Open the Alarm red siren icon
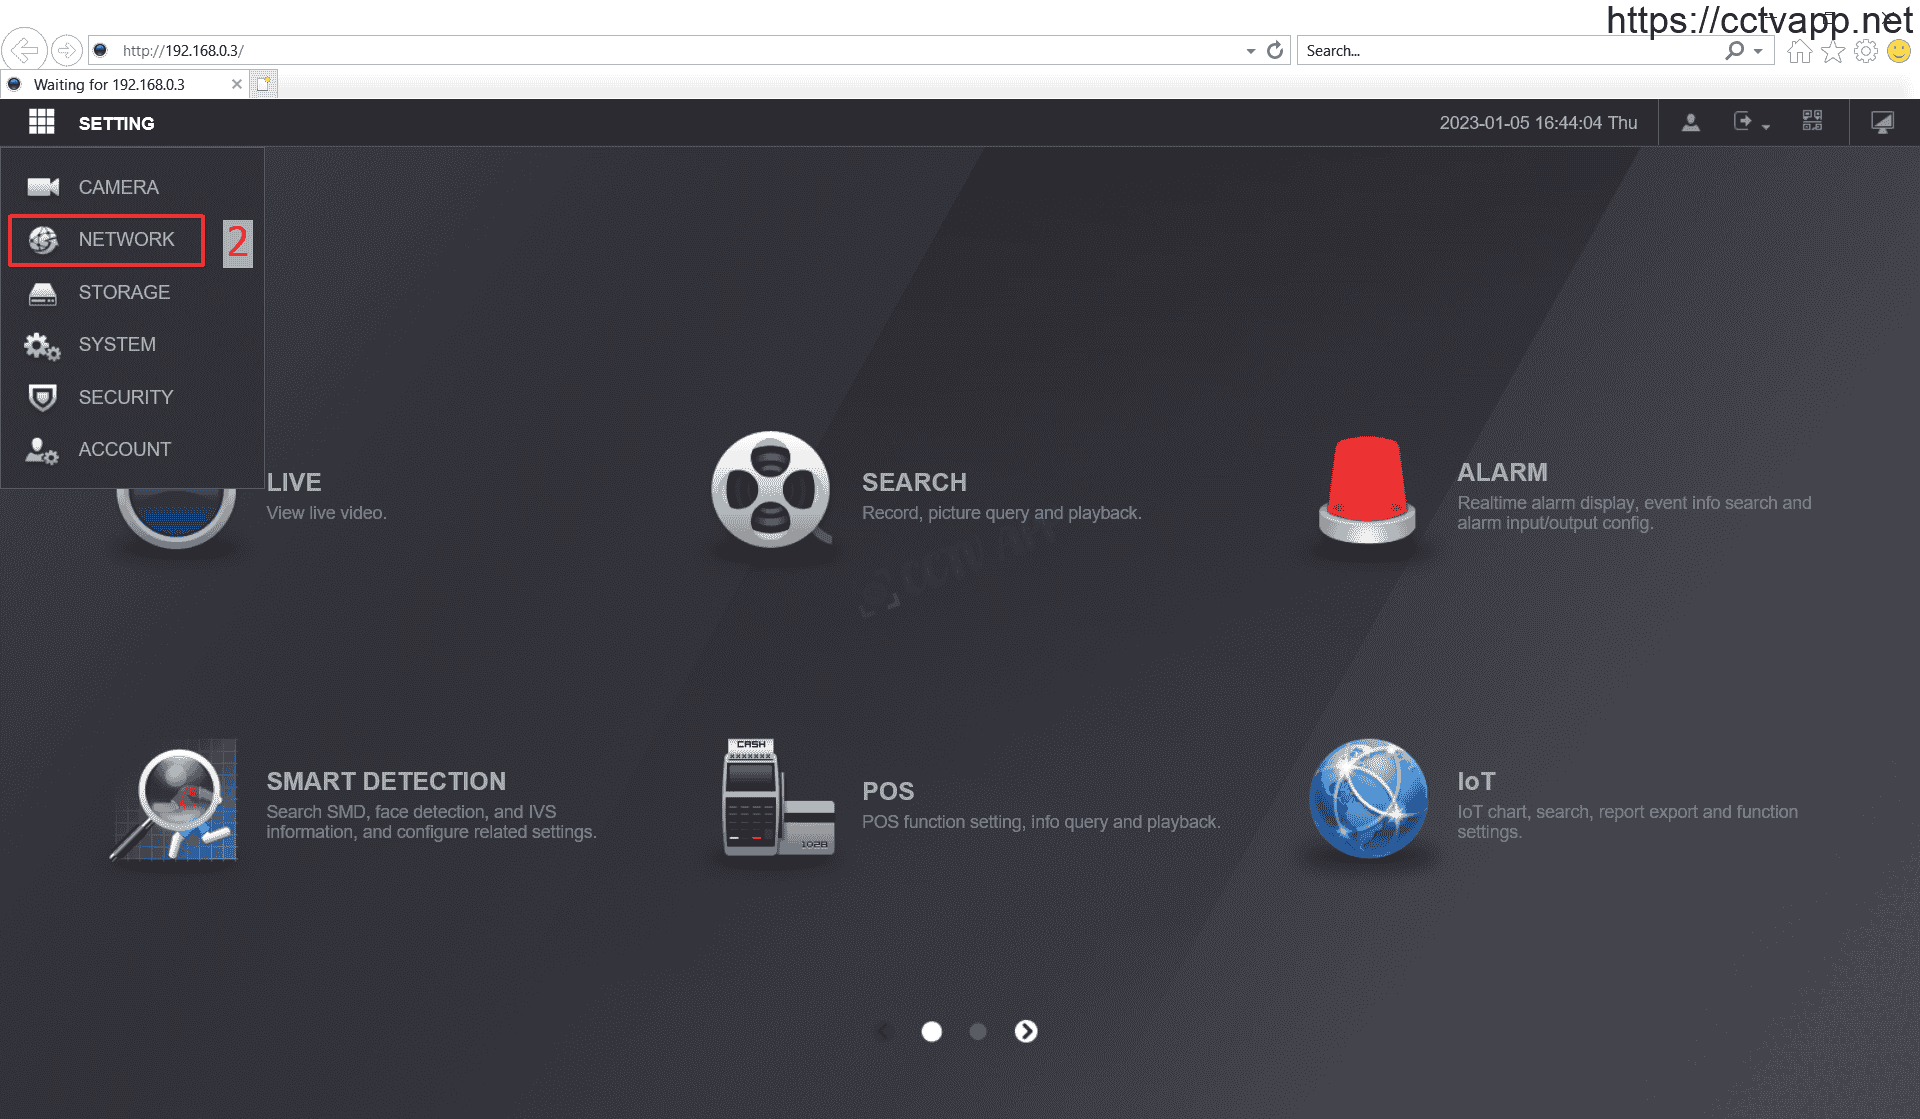Image resolution: width=1920 pixels, height=1119 pixels. click(1366, 490)
